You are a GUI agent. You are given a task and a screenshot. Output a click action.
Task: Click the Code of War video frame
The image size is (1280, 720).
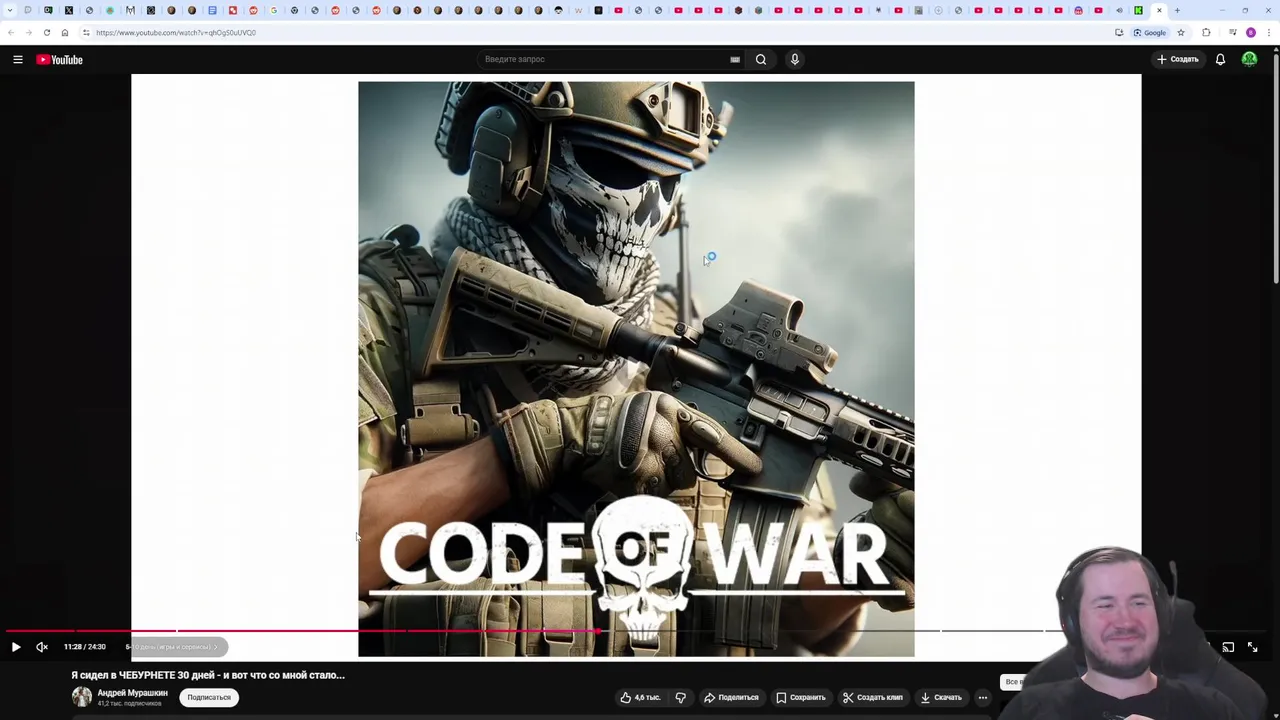pos(636,368)
